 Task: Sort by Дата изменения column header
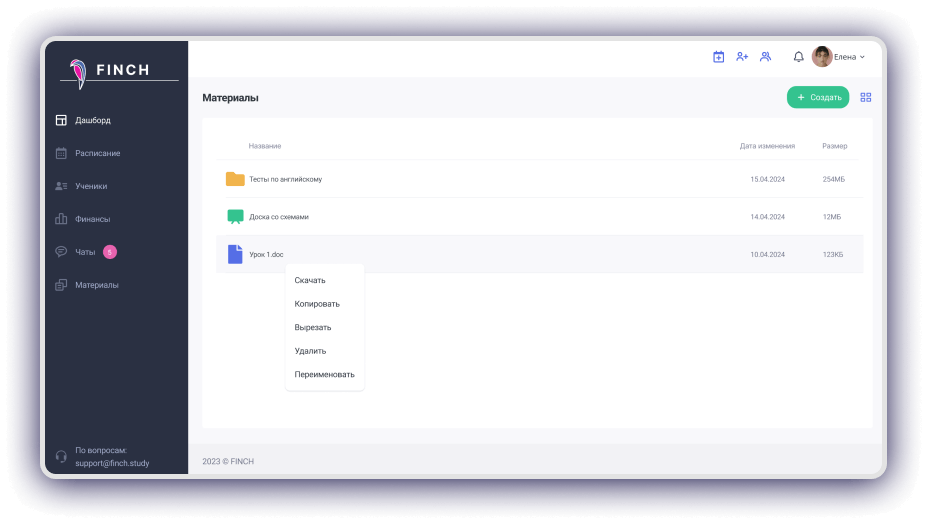pos(767,146)
